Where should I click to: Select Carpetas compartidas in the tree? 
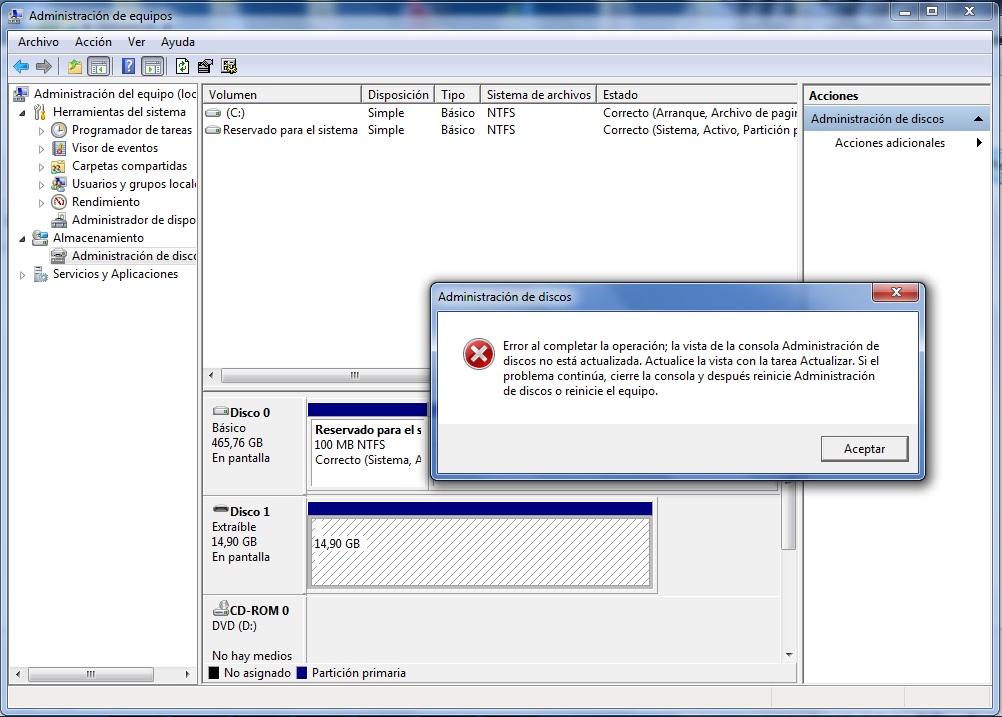click(x=129, y=166)
